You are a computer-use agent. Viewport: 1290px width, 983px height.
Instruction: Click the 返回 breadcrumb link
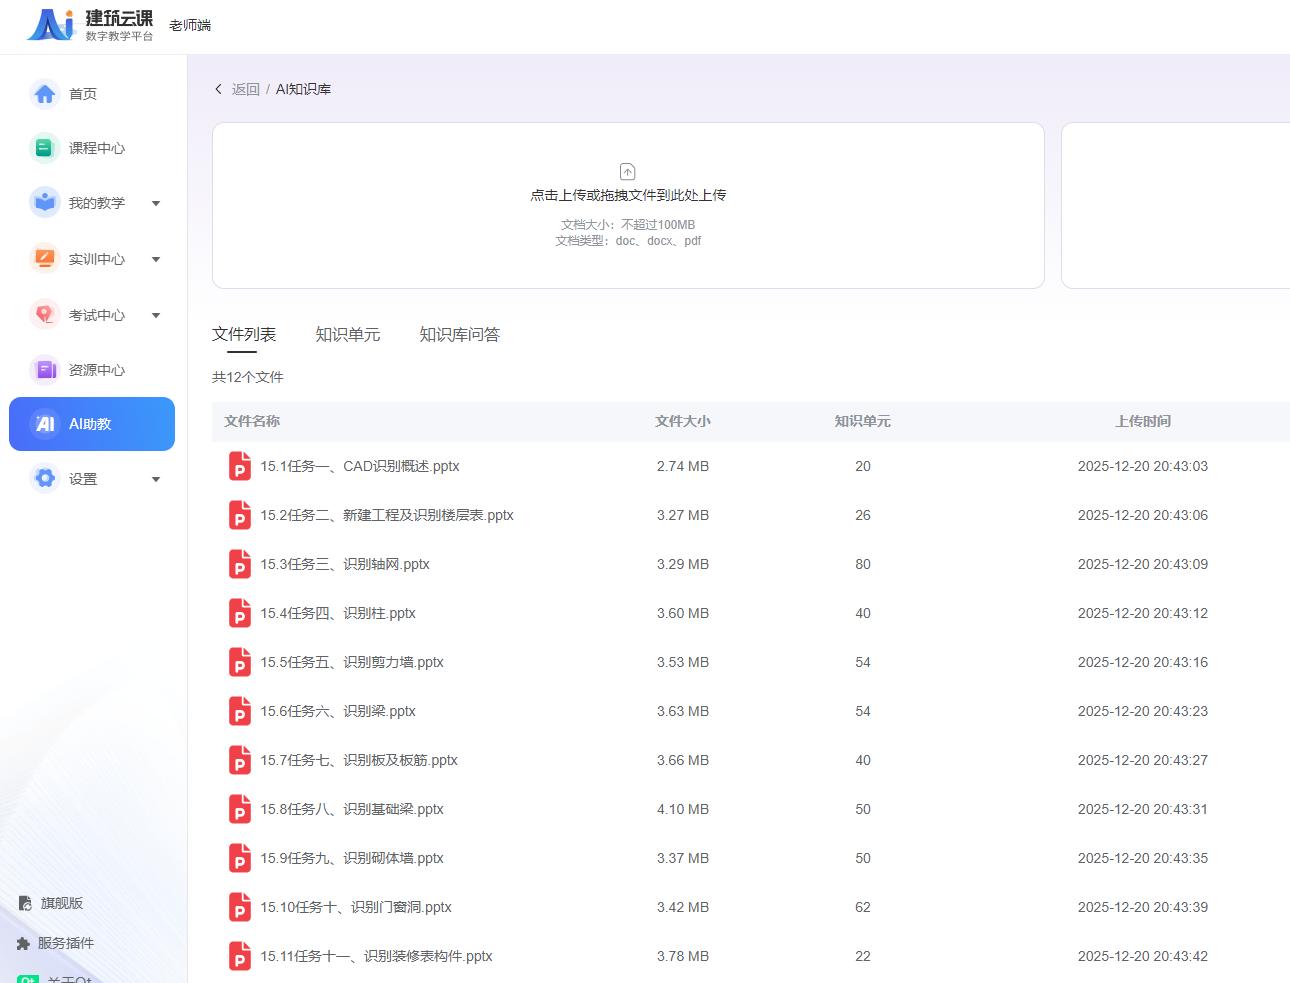click(x=245, y=89)
